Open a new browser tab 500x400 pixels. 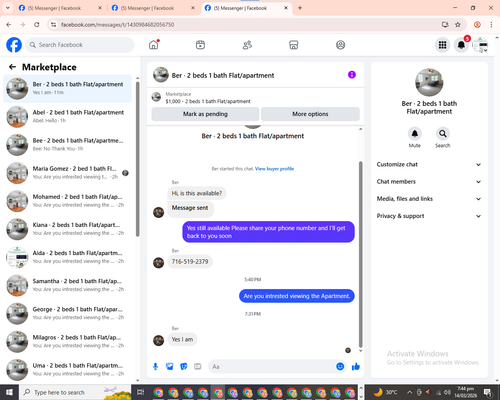point(300,8)
